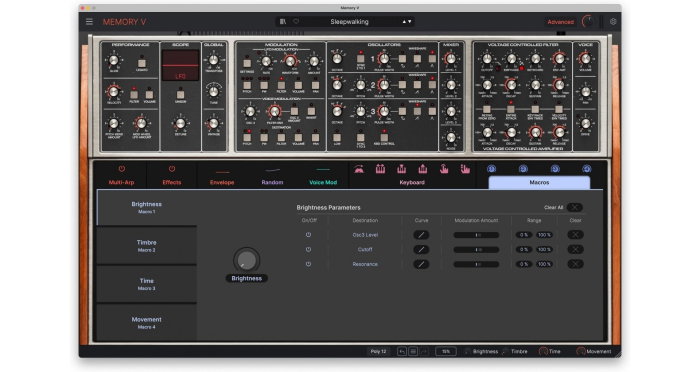Select the third Keyboard icon
The height and width of the screenshot is (372, 700).
coord(401,169)
